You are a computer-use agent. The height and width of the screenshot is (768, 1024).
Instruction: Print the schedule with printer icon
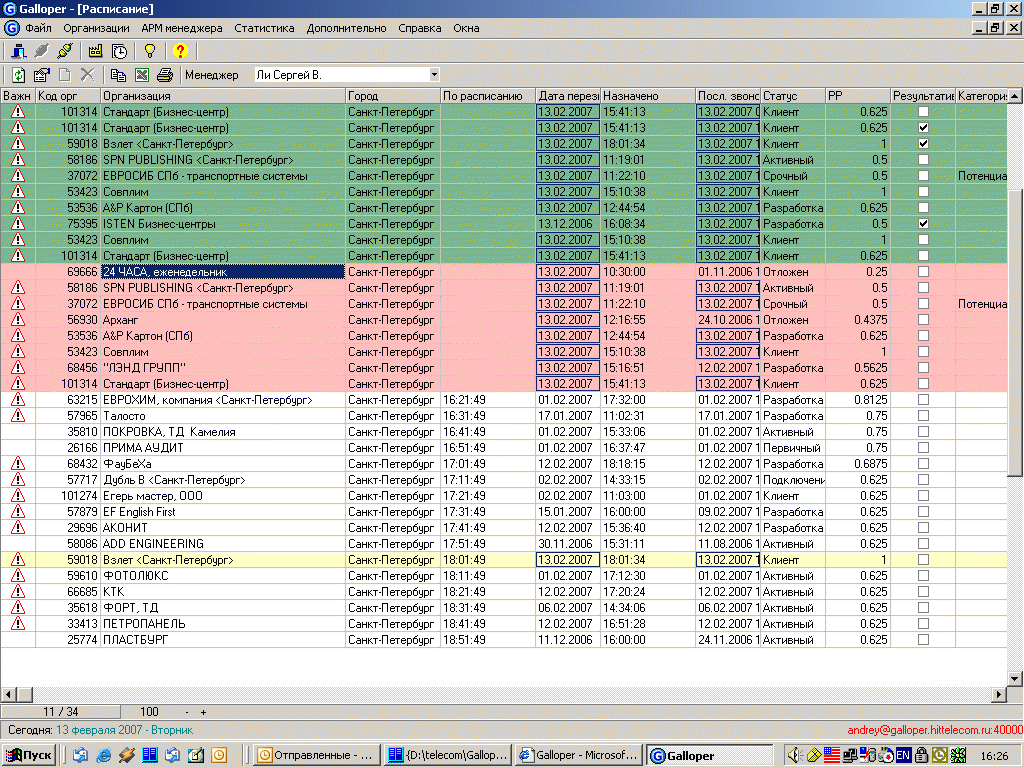coord(165,75)
